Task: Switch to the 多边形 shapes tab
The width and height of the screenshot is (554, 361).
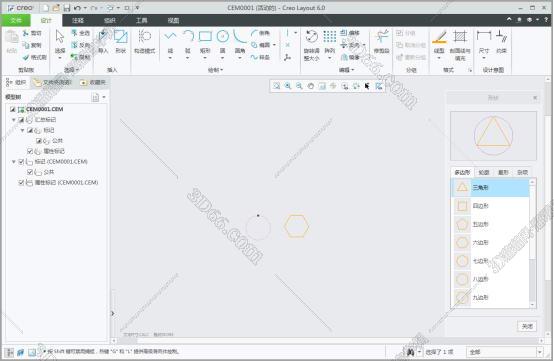Action: click(x=462, y=172)
